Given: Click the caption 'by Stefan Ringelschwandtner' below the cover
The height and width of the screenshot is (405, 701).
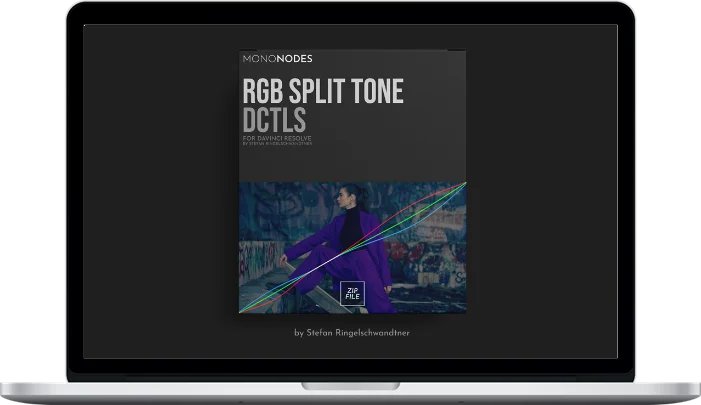Looking at the screenshot, I should pyautogui.click(x=351, y=333).
